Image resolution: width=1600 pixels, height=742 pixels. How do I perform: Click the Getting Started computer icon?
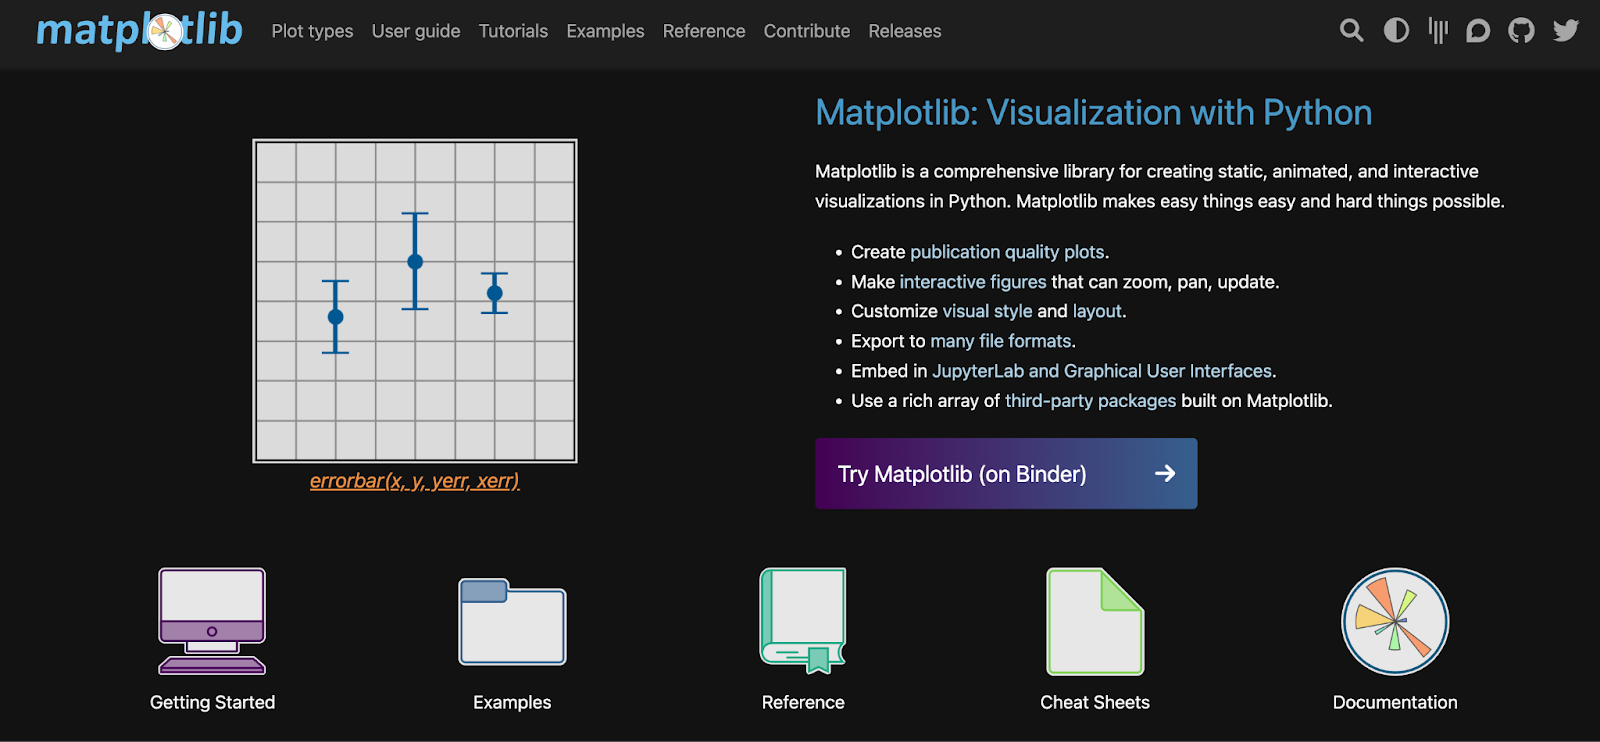click(x=212, y=621)
